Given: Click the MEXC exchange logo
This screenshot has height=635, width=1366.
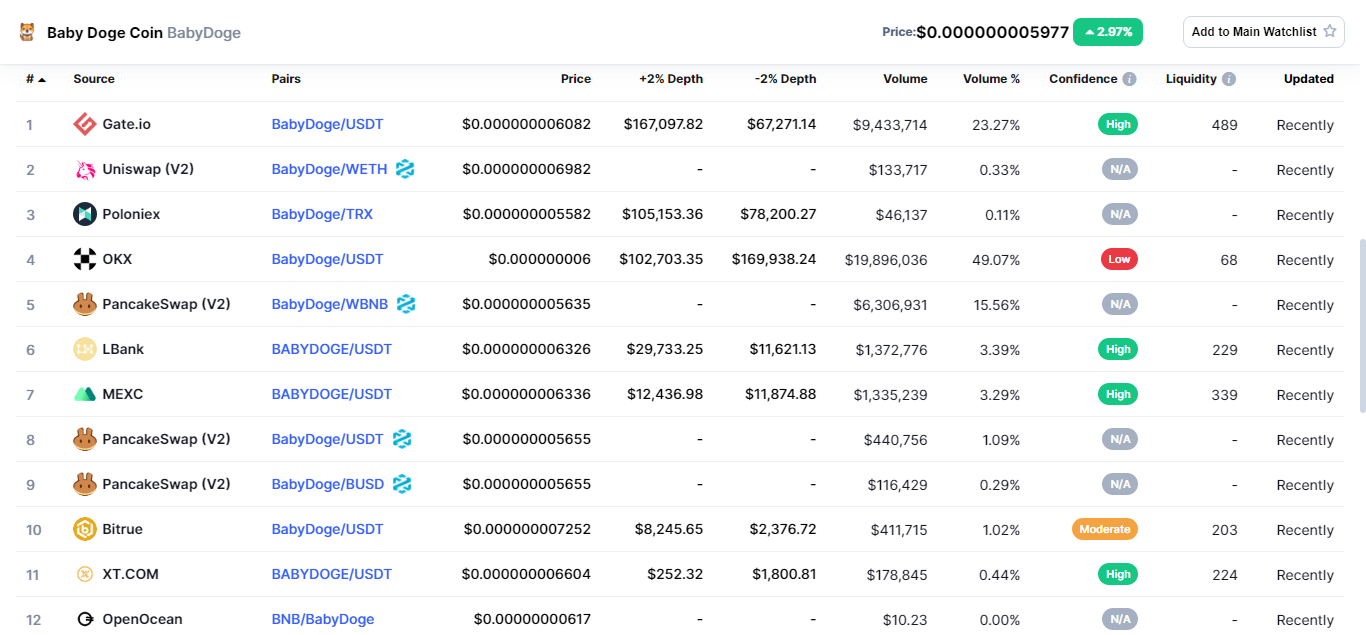Looking at the screenshot, I should click(85, 394).
